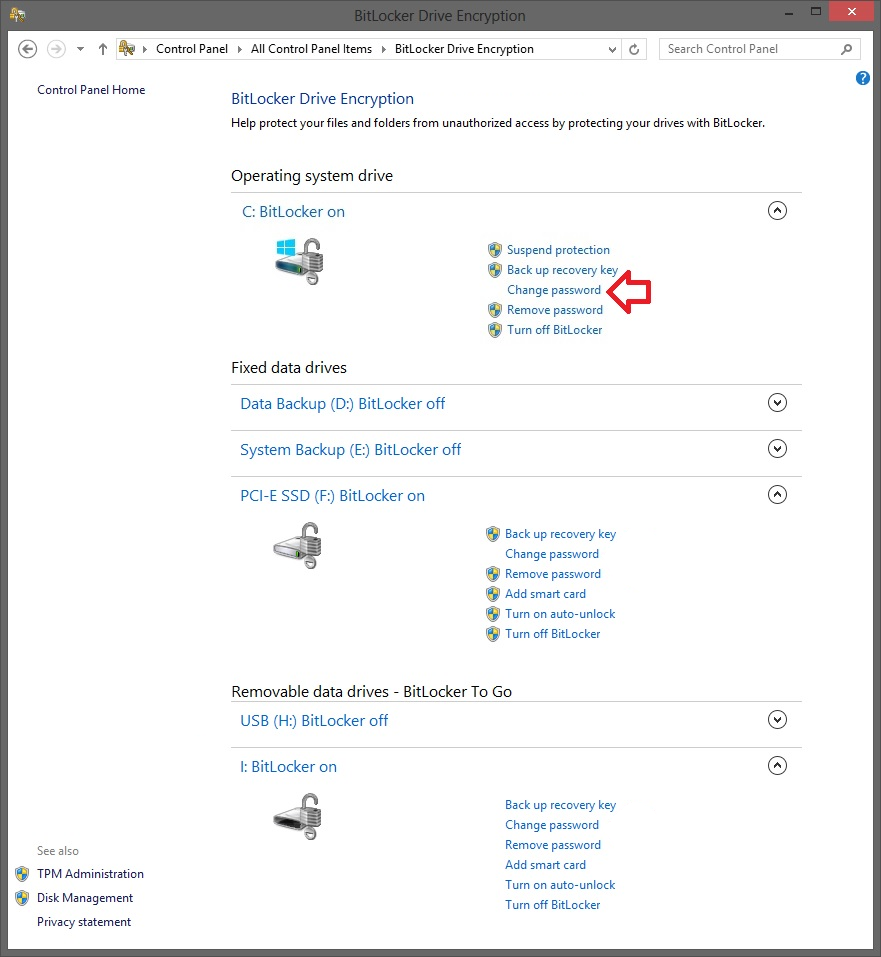
Task: Select BitLocker Drive Encryption breadcrumb
Action: [x=464, y=49]
